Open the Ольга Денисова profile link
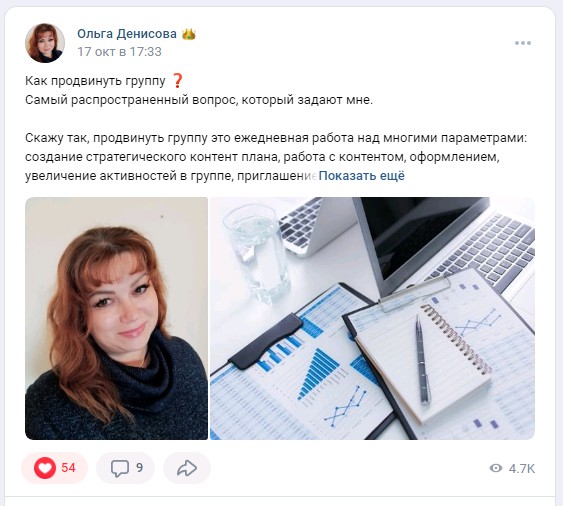This screenshot has width=563, height=506. point(127,34)
